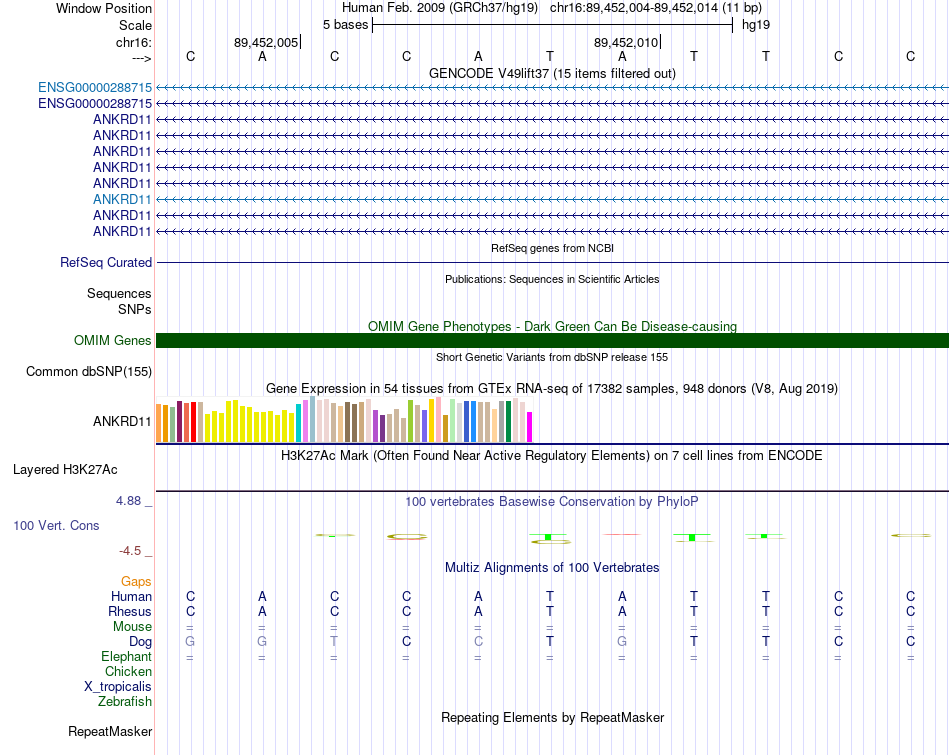The height and width of the screenshot is (755, 950).
Task: Click the Gaps label in Multiz track
Action: pos(136,582)
